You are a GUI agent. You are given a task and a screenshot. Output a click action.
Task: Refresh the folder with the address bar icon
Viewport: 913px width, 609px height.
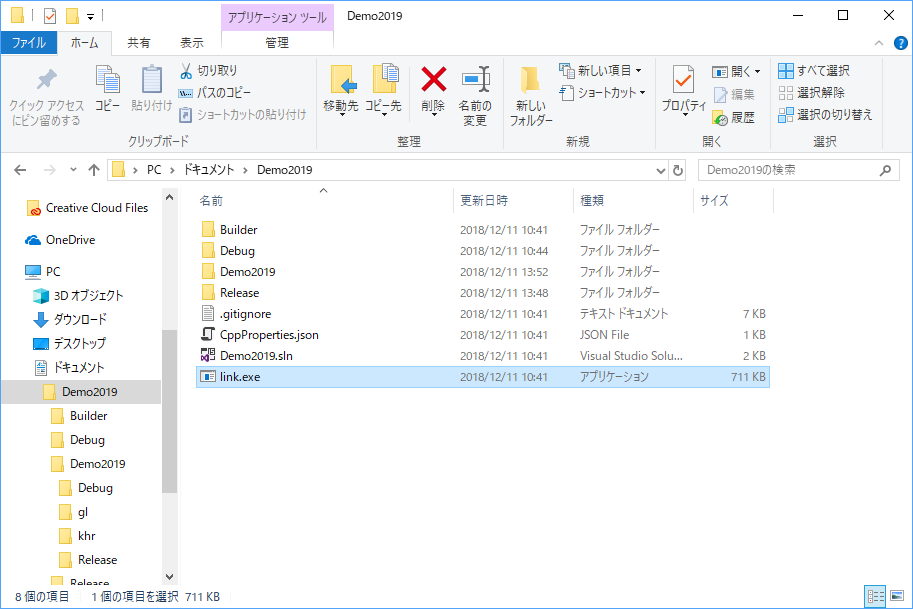[678, 170]
